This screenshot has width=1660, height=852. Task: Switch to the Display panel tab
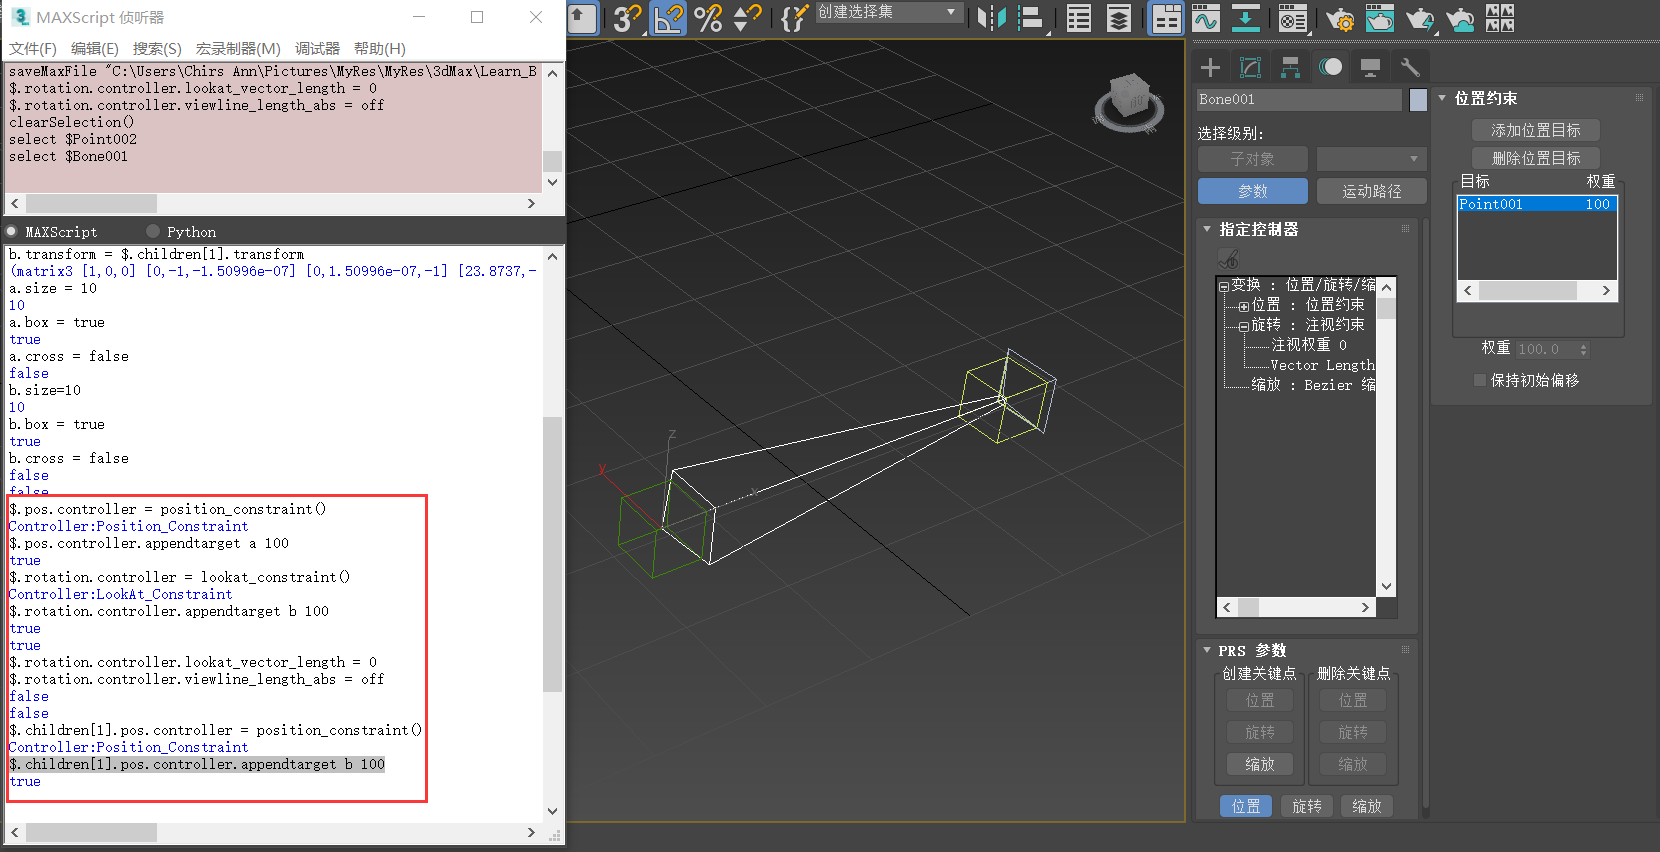point(1370,67)
